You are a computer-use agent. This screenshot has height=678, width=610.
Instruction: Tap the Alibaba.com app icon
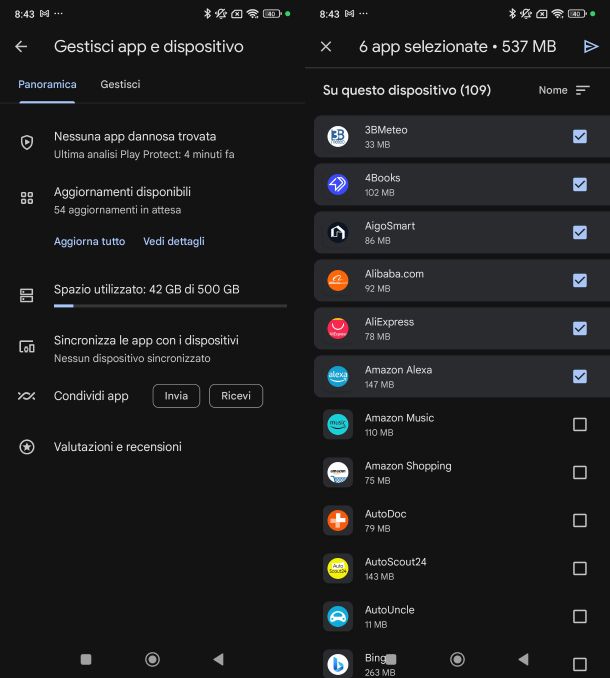(338, 281)
